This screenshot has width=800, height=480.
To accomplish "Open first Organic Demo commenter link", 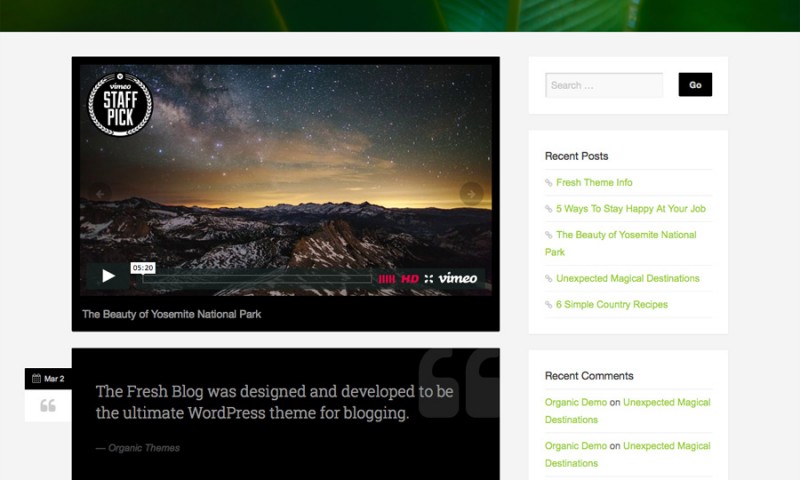I will [576, 402].
